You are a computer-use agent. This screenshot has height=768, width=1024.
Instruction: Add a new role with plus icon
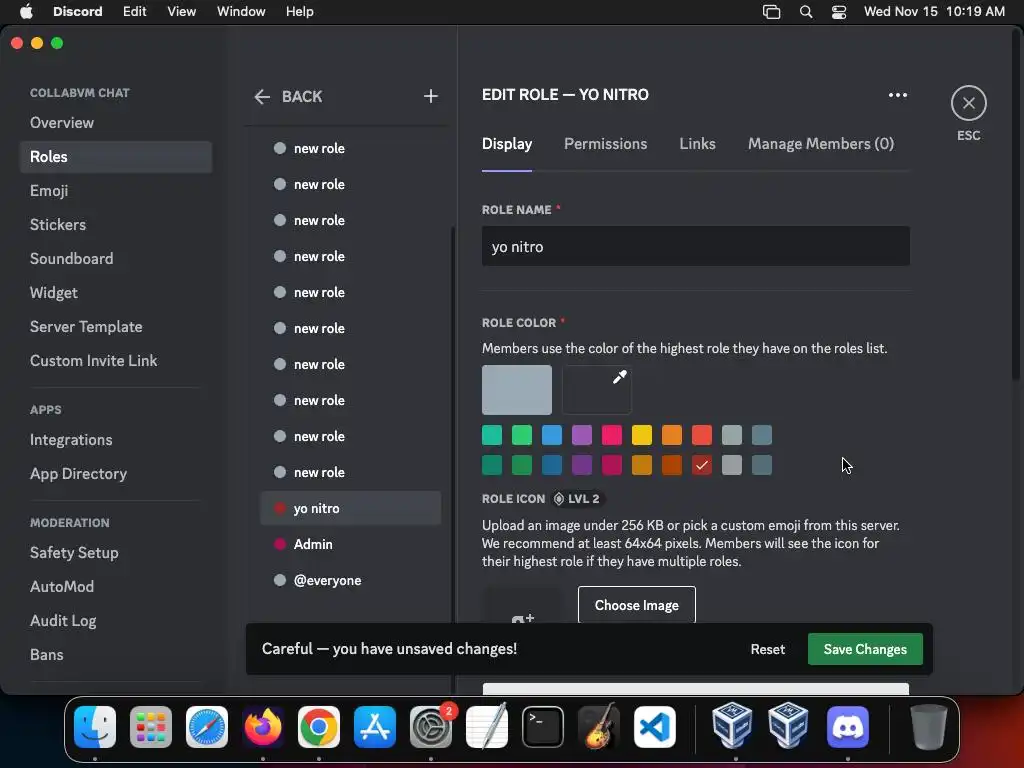point(430,97)
